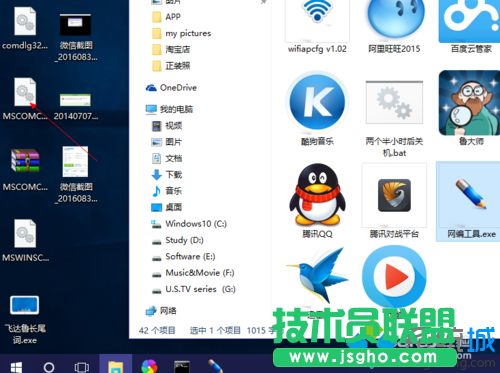Click 选中 1 个项目 status text
500x373 pixels.
coord(215,330)
